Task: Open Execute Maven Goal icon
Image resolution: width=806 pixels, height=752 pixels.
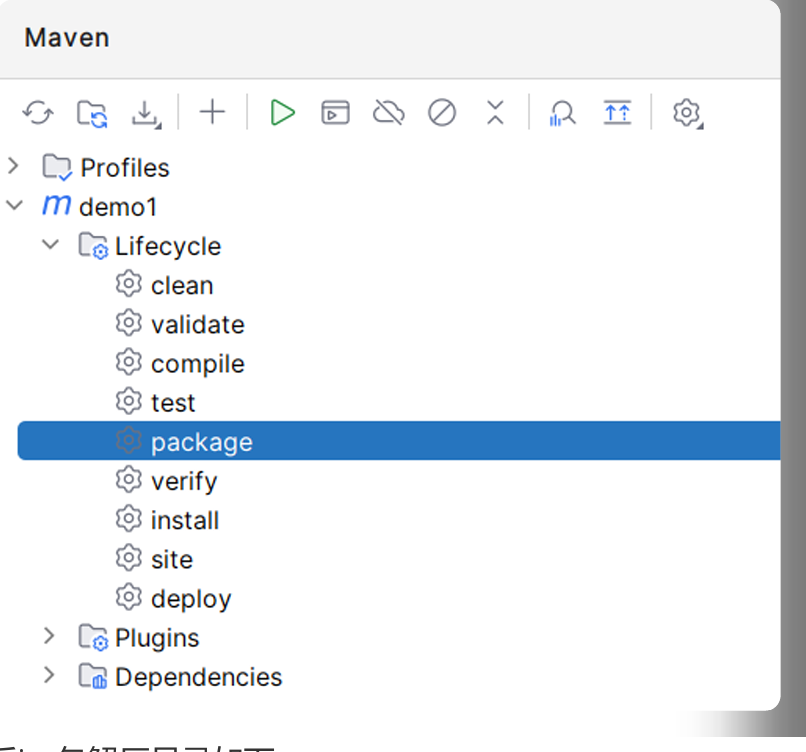Action: pos(335,113)
